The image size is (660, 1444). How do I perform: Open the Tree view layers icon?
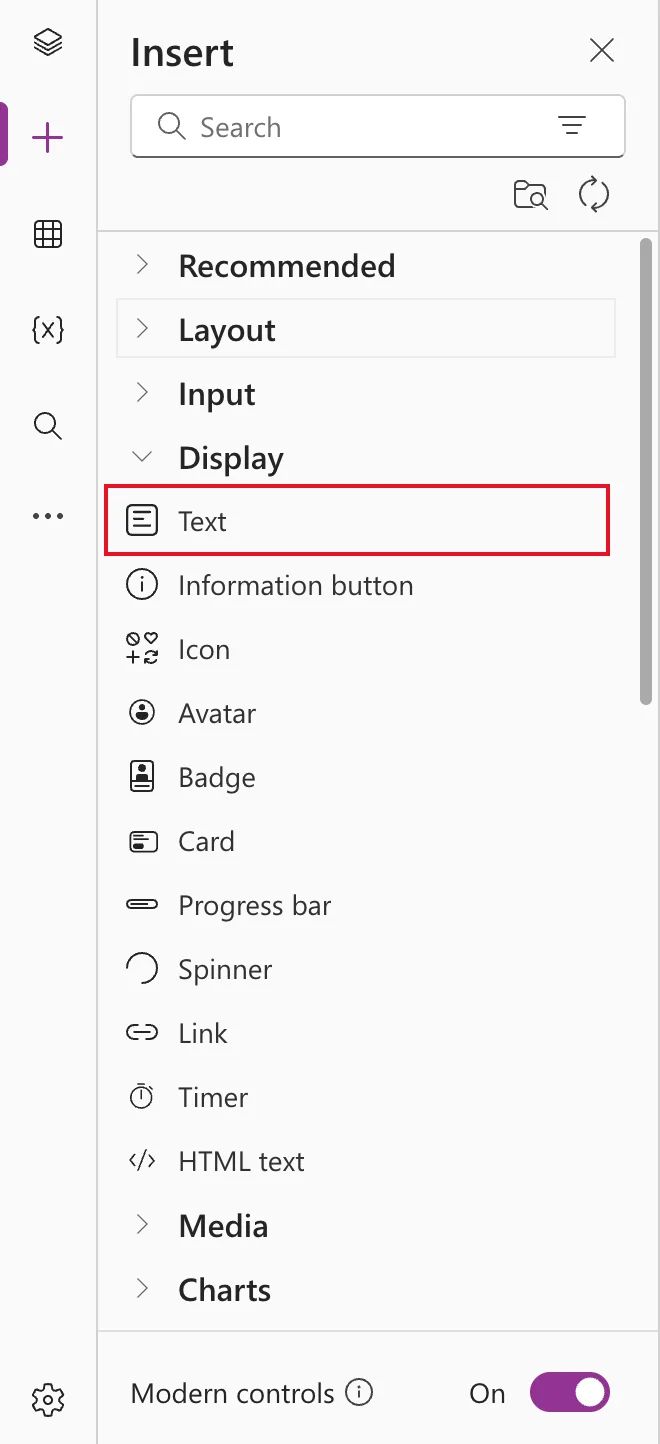coord(48,43)
